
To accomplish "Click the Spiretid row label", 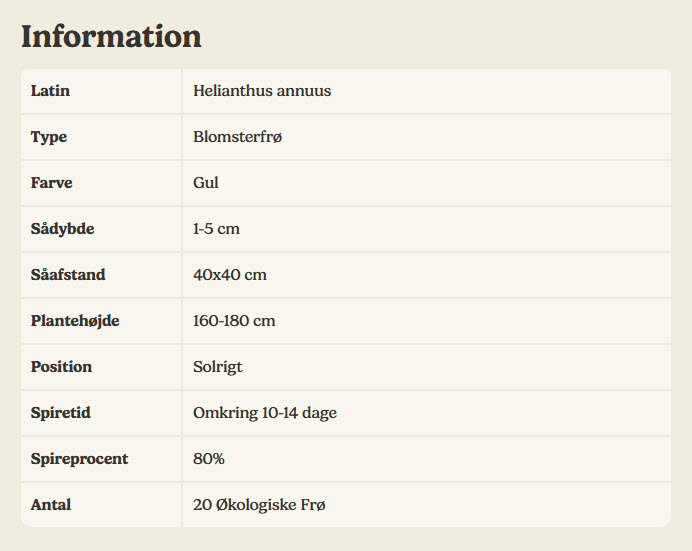I will click(x=61, y=413).
